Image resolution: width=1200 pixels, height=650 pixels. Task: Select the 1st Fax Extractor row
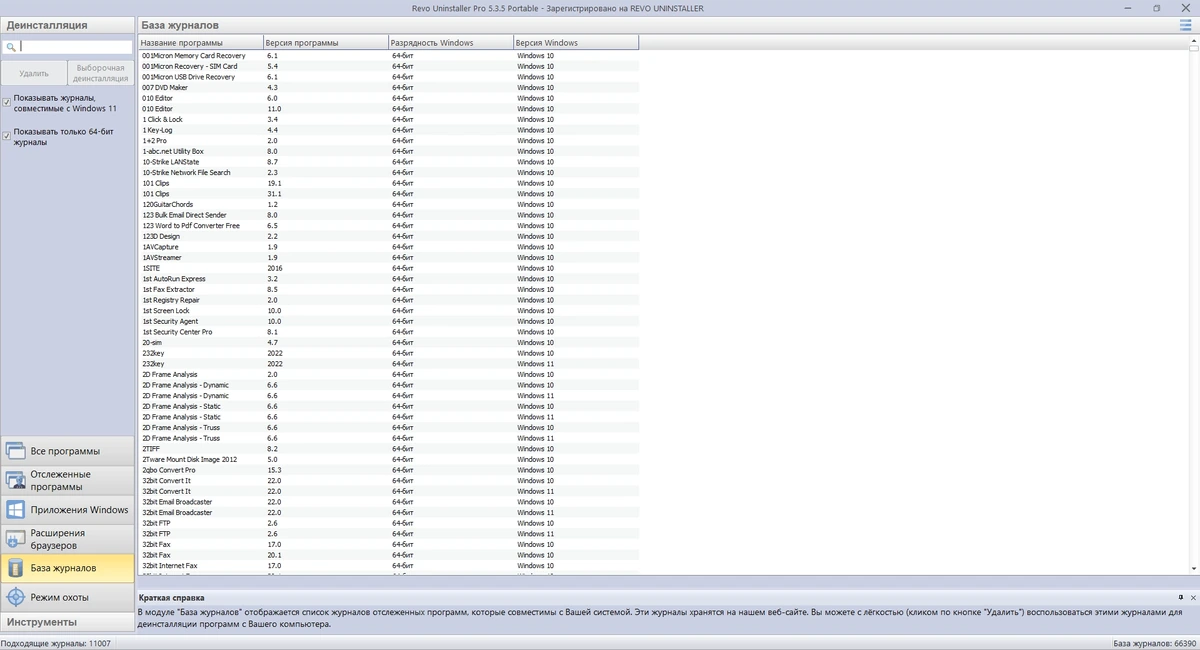[x=388, y=289]
